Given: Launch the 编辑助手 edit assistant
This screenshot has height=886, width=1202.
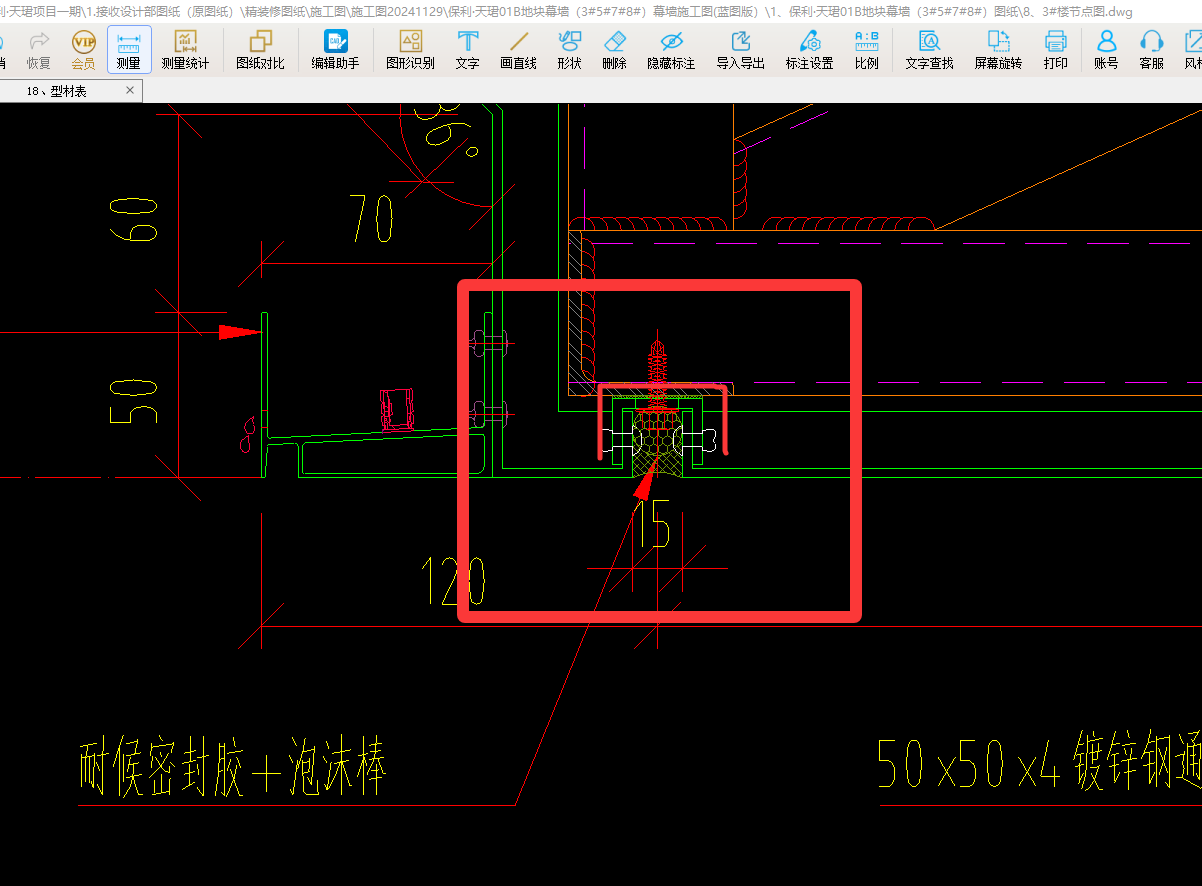Looking at the screenshot, I should pyautogui.click(x=335, y=50).
